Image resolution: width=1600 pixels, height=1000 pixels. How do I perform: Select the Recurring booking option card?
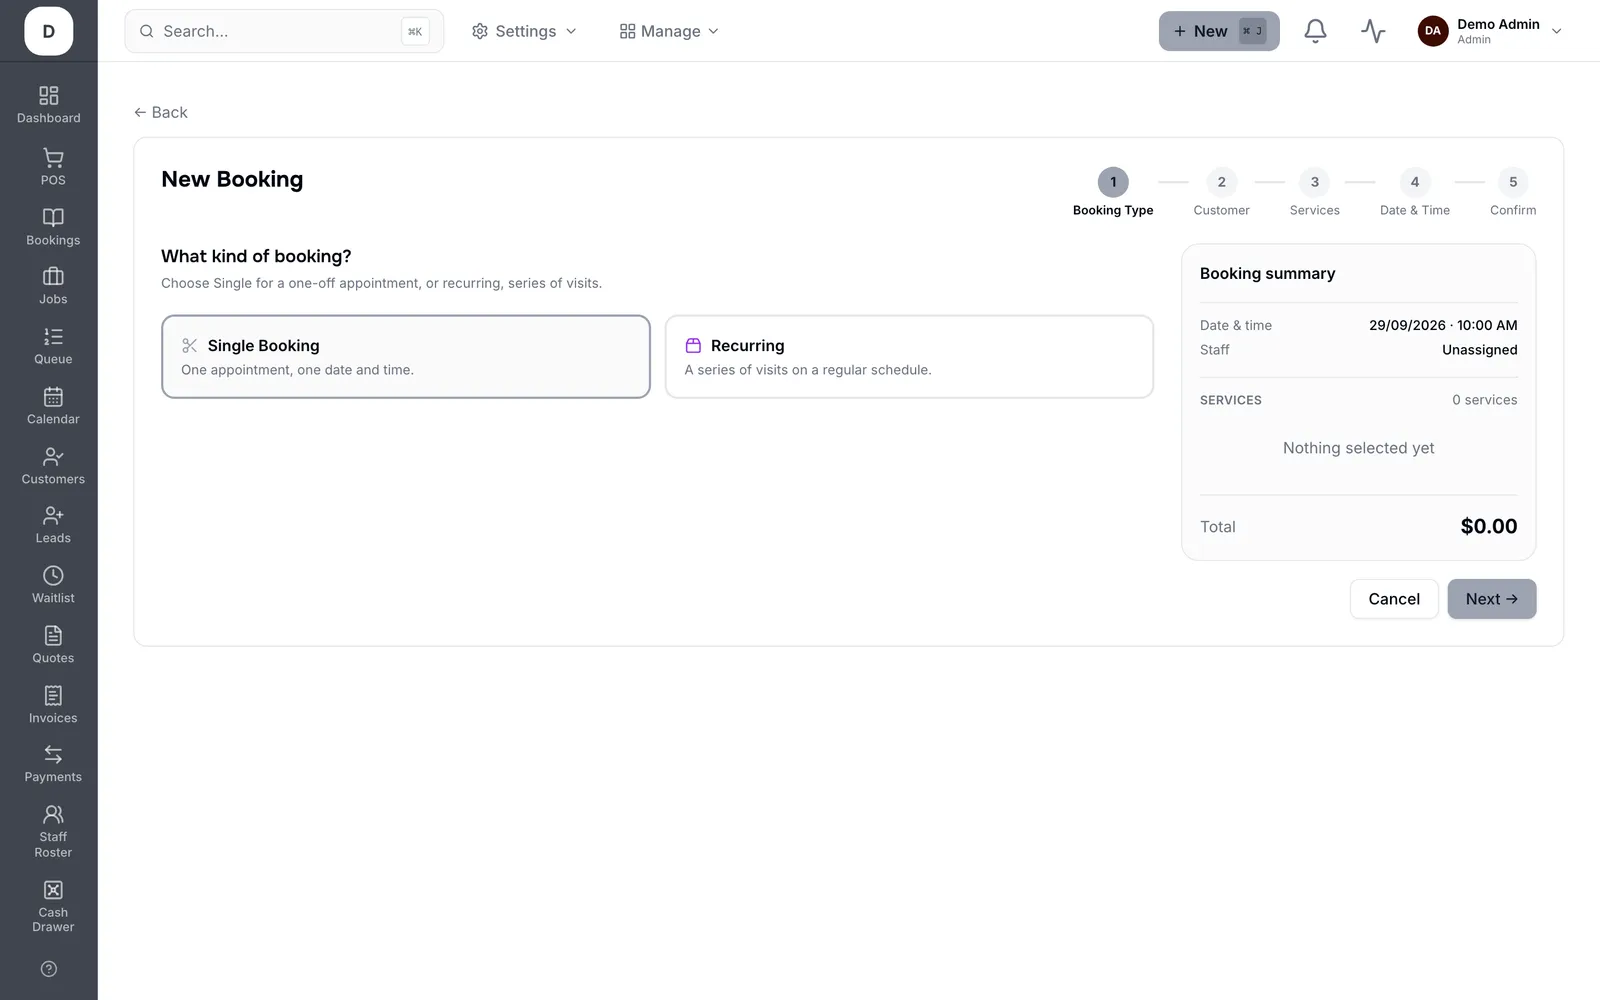[909, 357]
